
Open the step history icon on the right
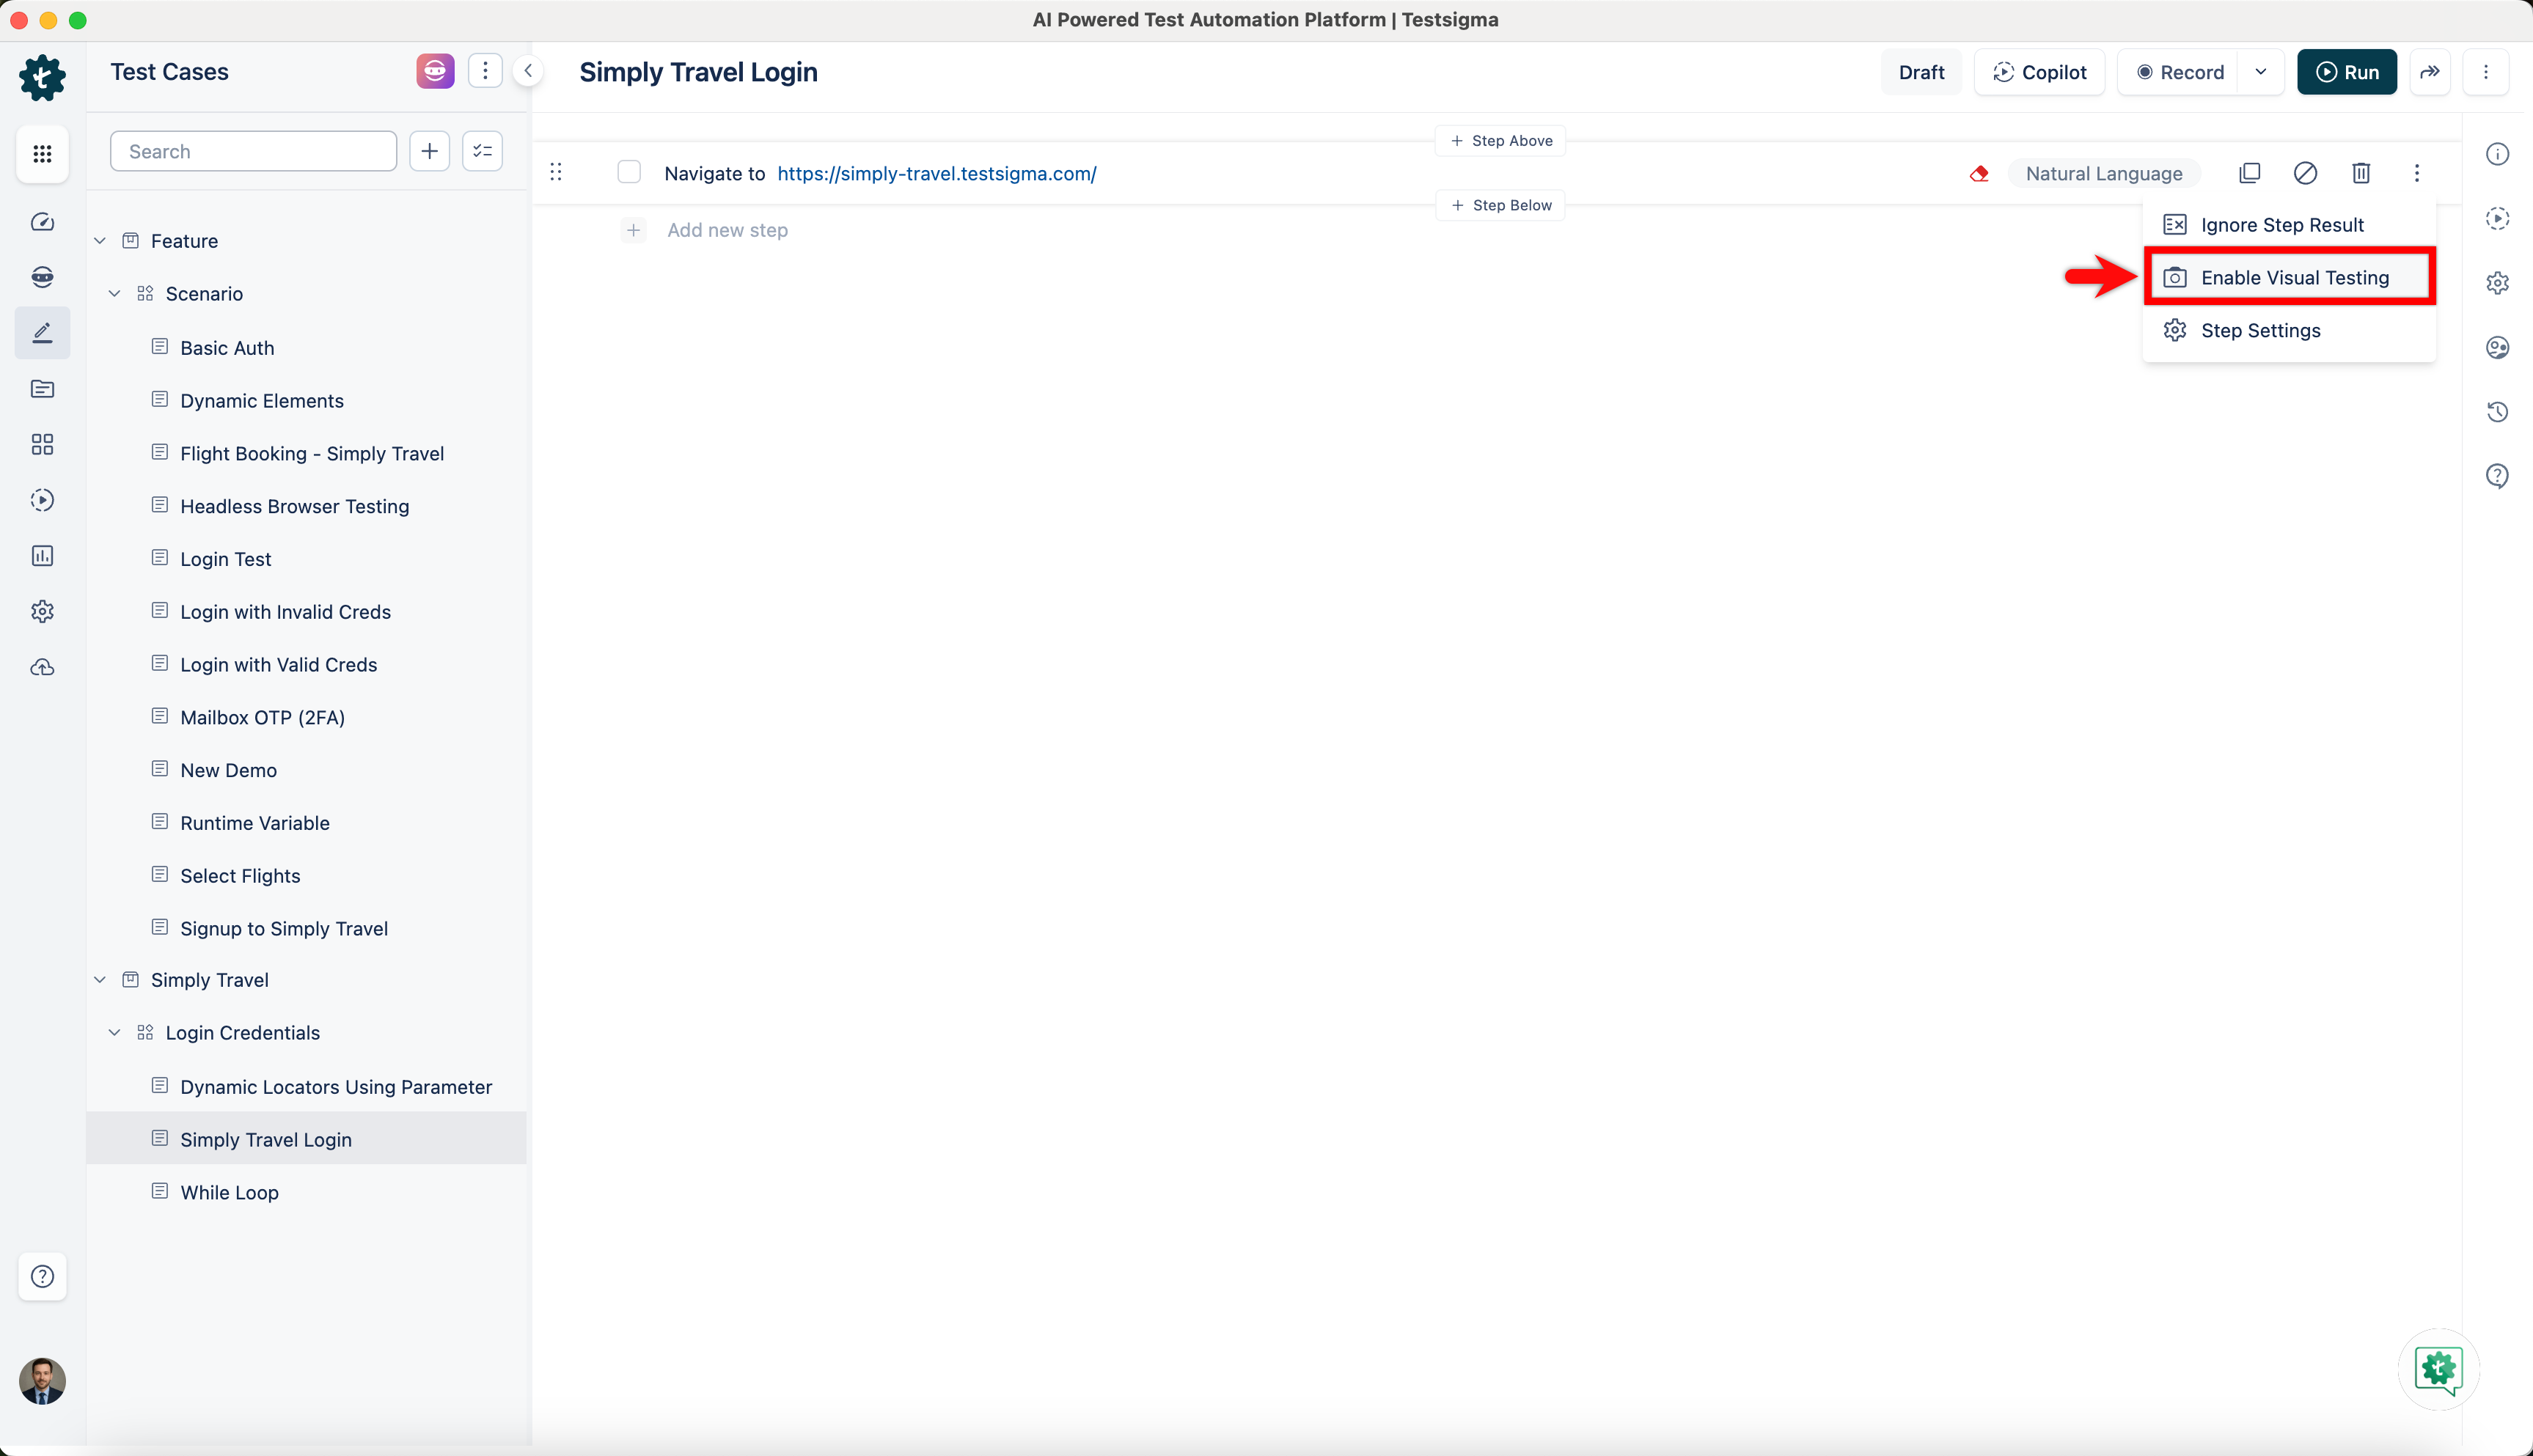(2497, 411)
